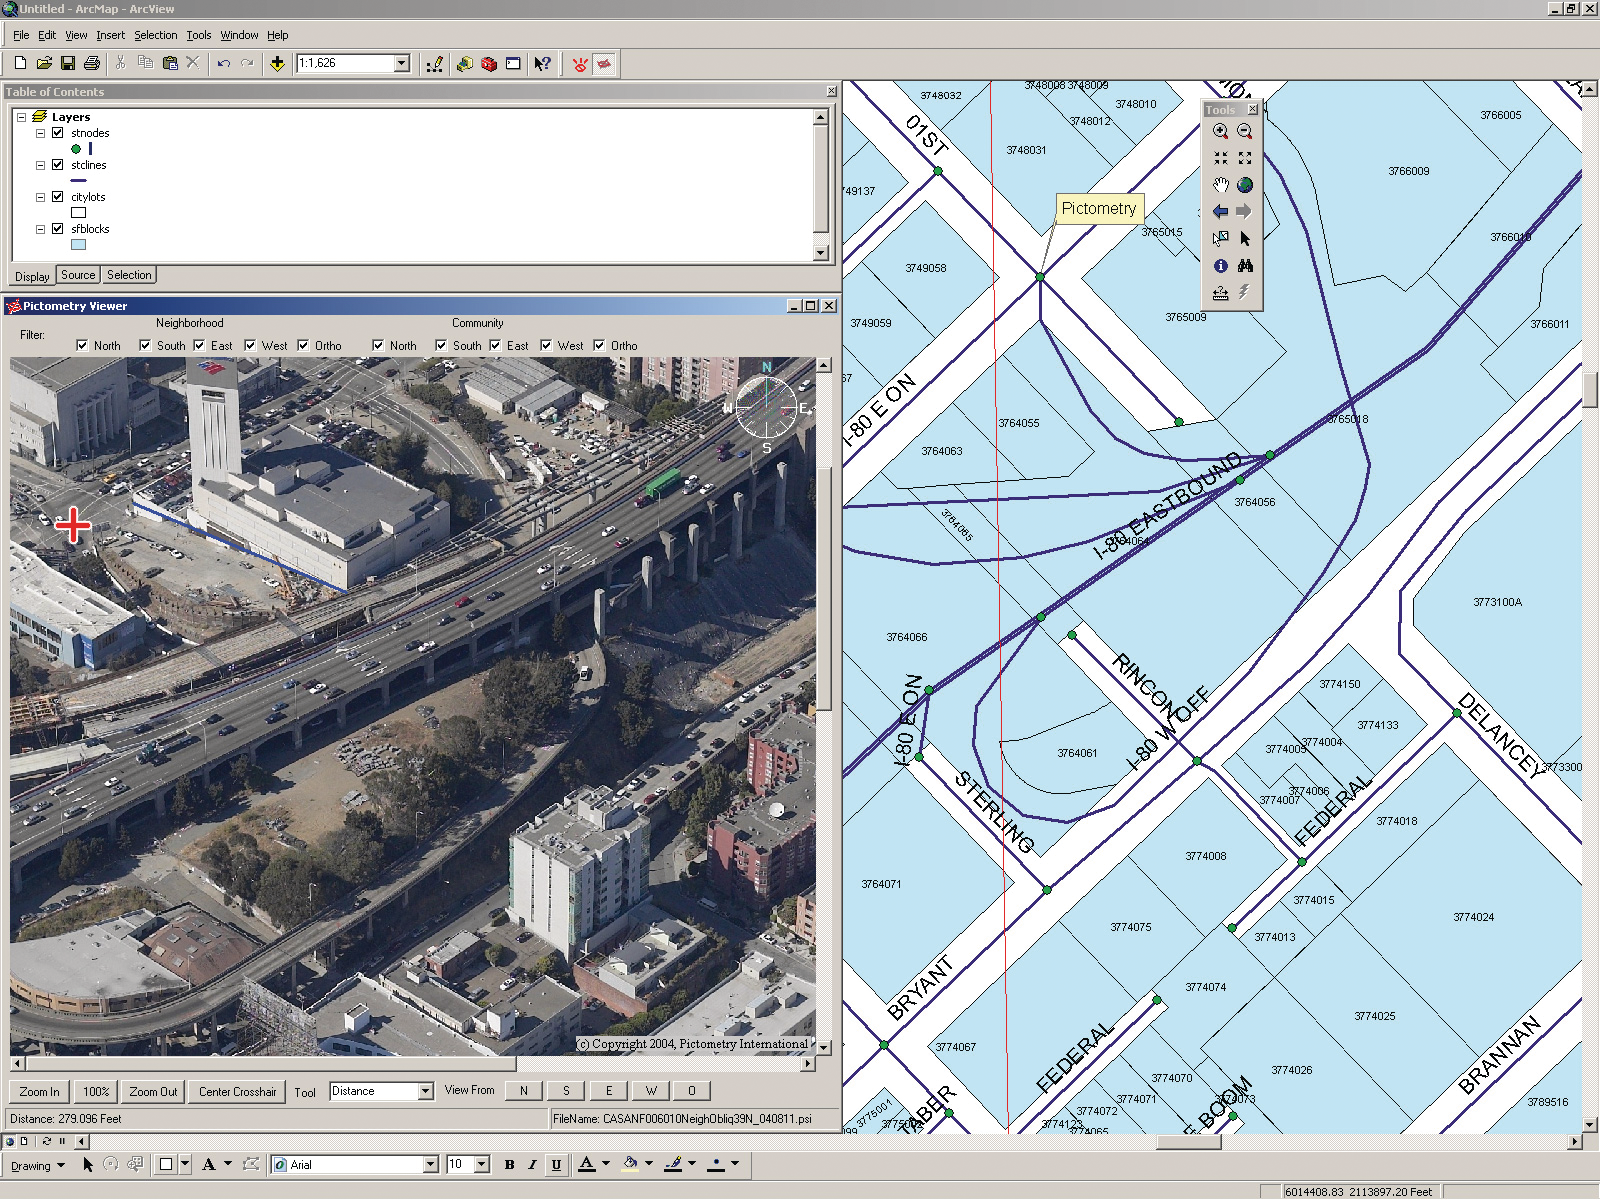Select the Identify info tool
Screen dimensions: 1600x1200
point(1220,265)
